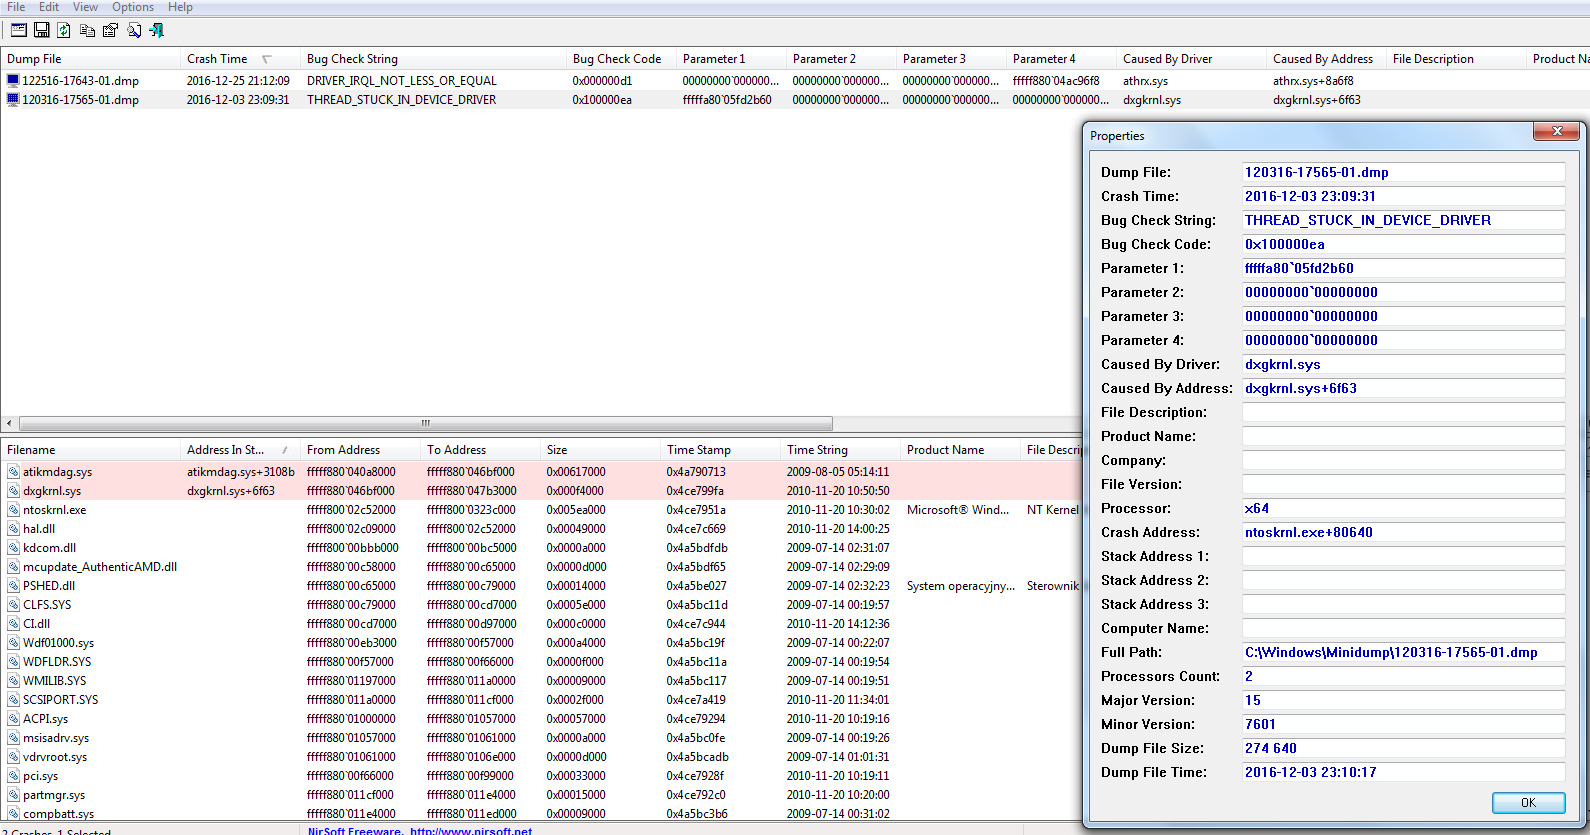The height and width of the screenshot is (835, 1590).
Task: Click the Properties toolbar icon
Action: pos(110,30)
